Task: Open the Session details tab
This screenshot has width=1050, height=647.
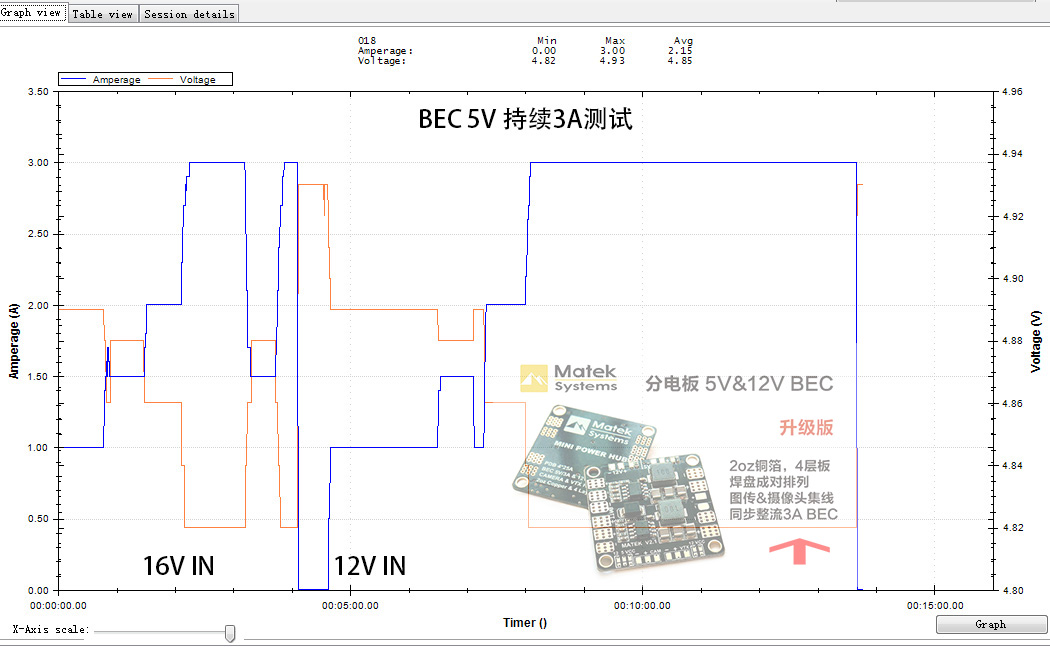Action: click(x=190, y=14)
